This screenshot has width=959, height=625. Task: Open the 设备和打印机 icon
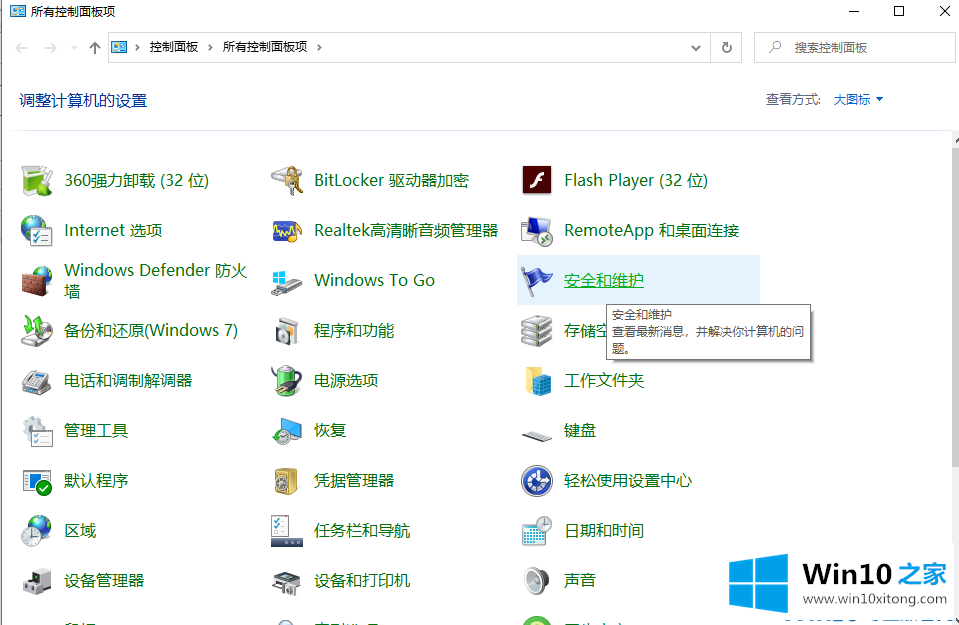[x=287, y=583]
